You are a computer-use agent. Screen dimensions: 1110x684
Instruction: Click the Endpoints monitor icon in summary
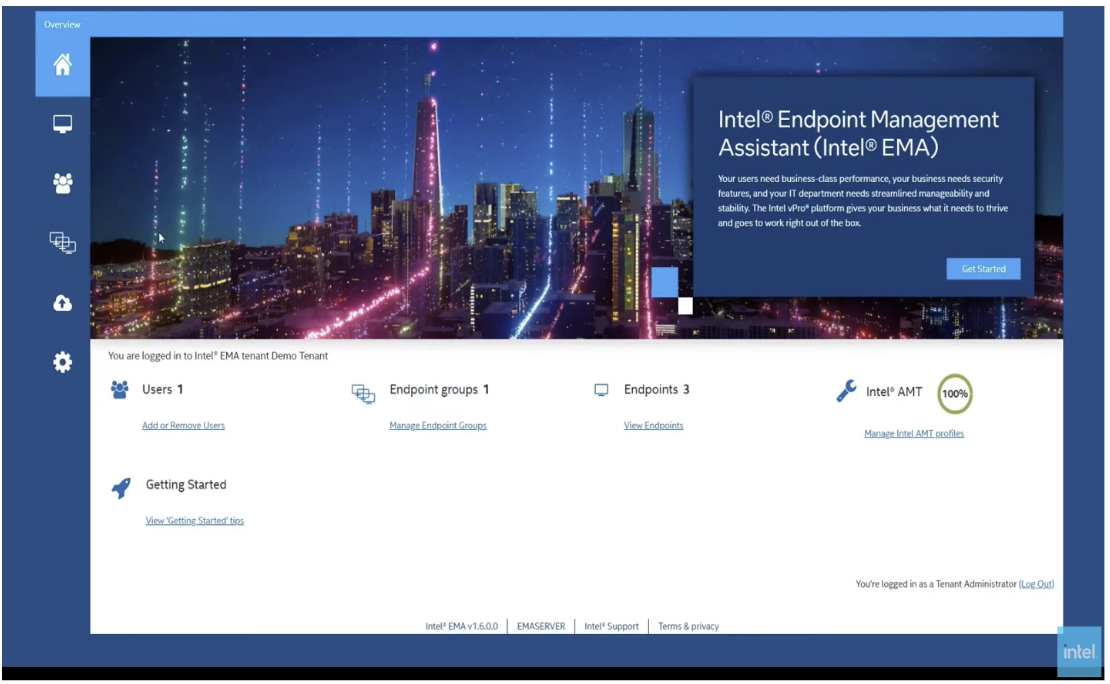[602, 390]
